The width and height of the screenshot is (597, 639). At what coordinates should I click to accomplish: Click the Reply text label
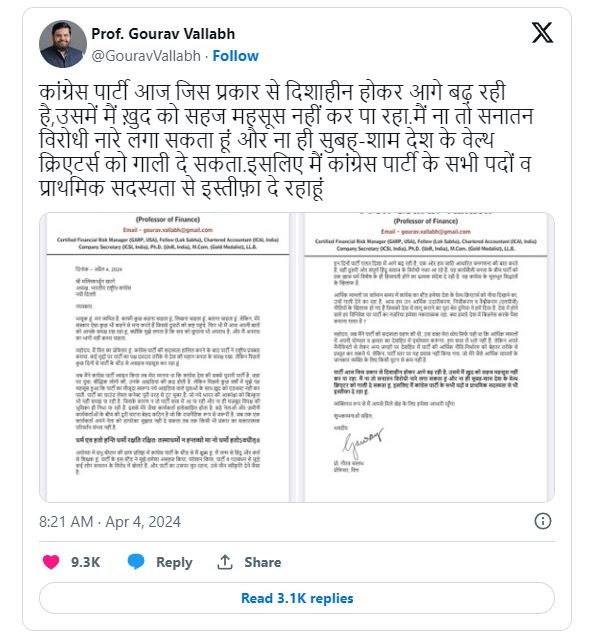[174, 562]
